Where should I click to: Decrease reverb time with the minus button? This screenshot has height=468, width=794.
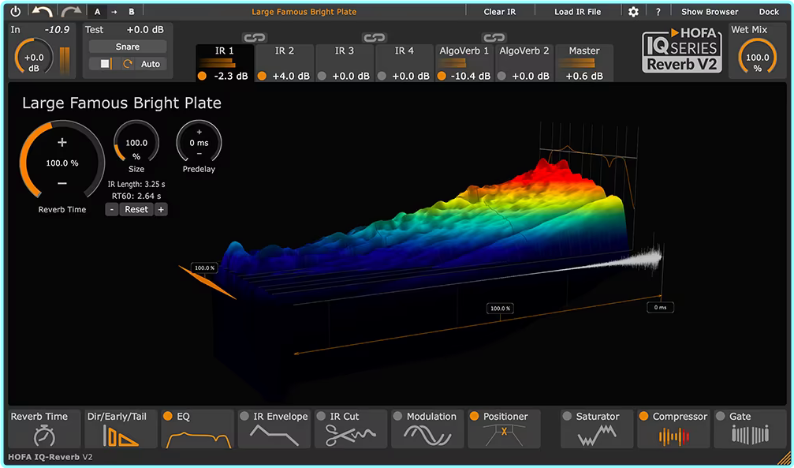(111, 209)
